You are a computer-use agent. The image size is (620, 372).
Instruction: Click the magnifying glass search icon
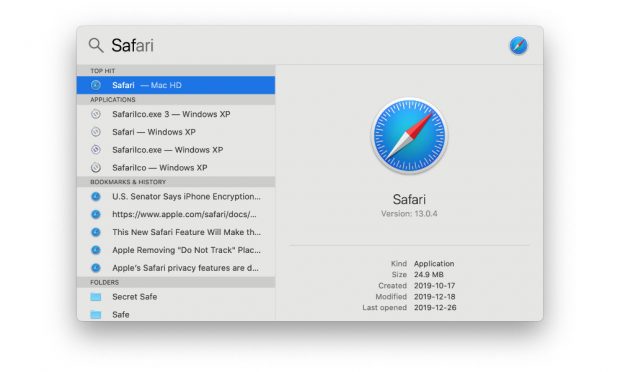(96, 45)
